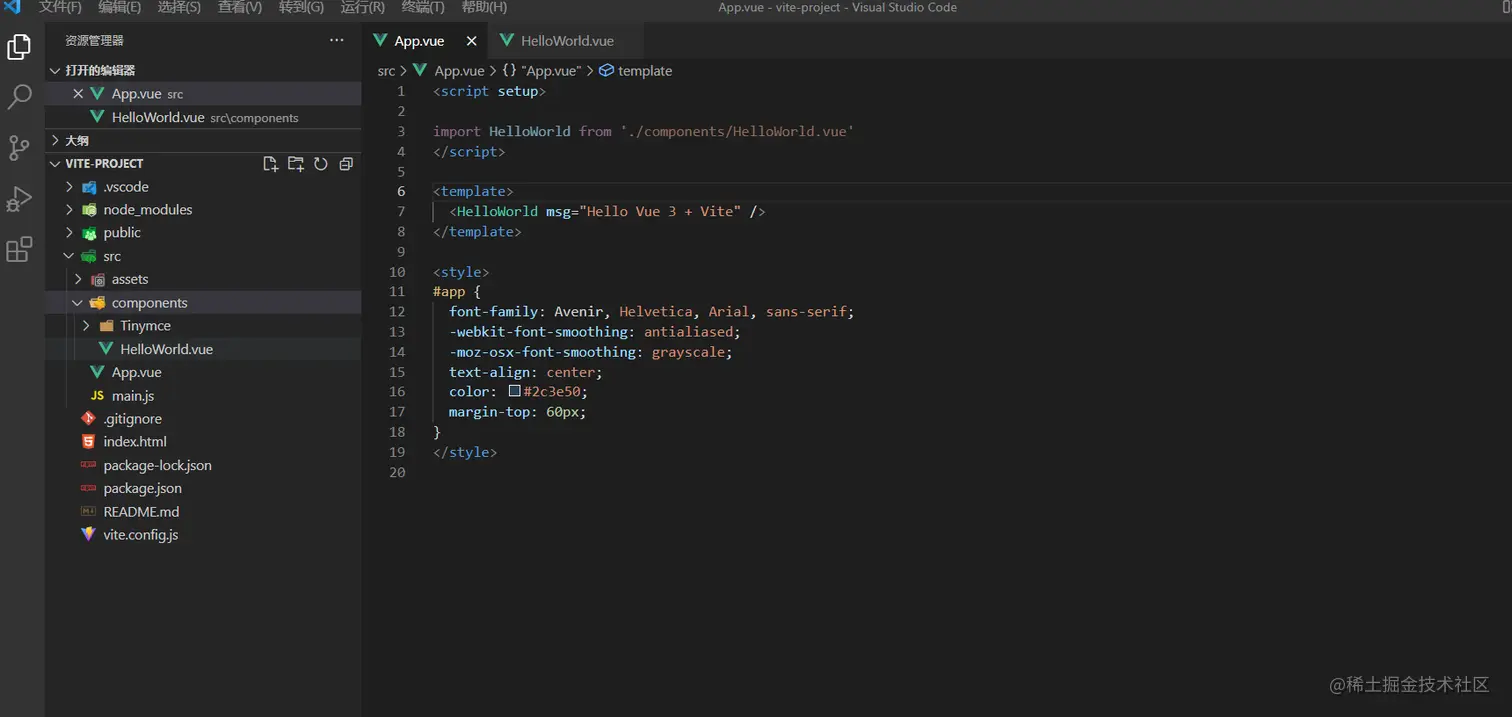Open package-lock.json in the explorer

pyautogui.click(x=204, y=465)
